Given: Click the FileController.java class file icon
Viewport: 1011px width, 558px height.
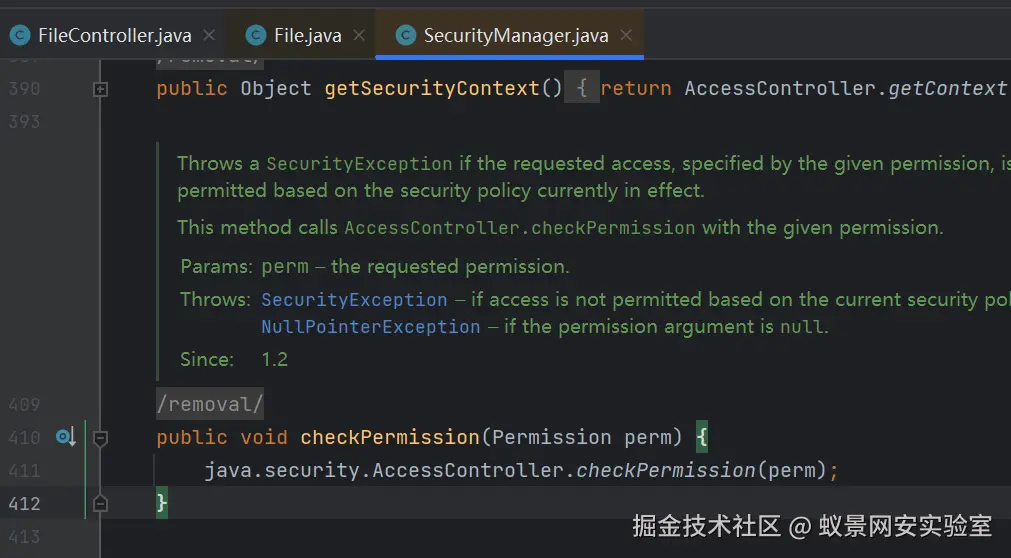Looking at the screenshot, I should (x=20, y=36).
